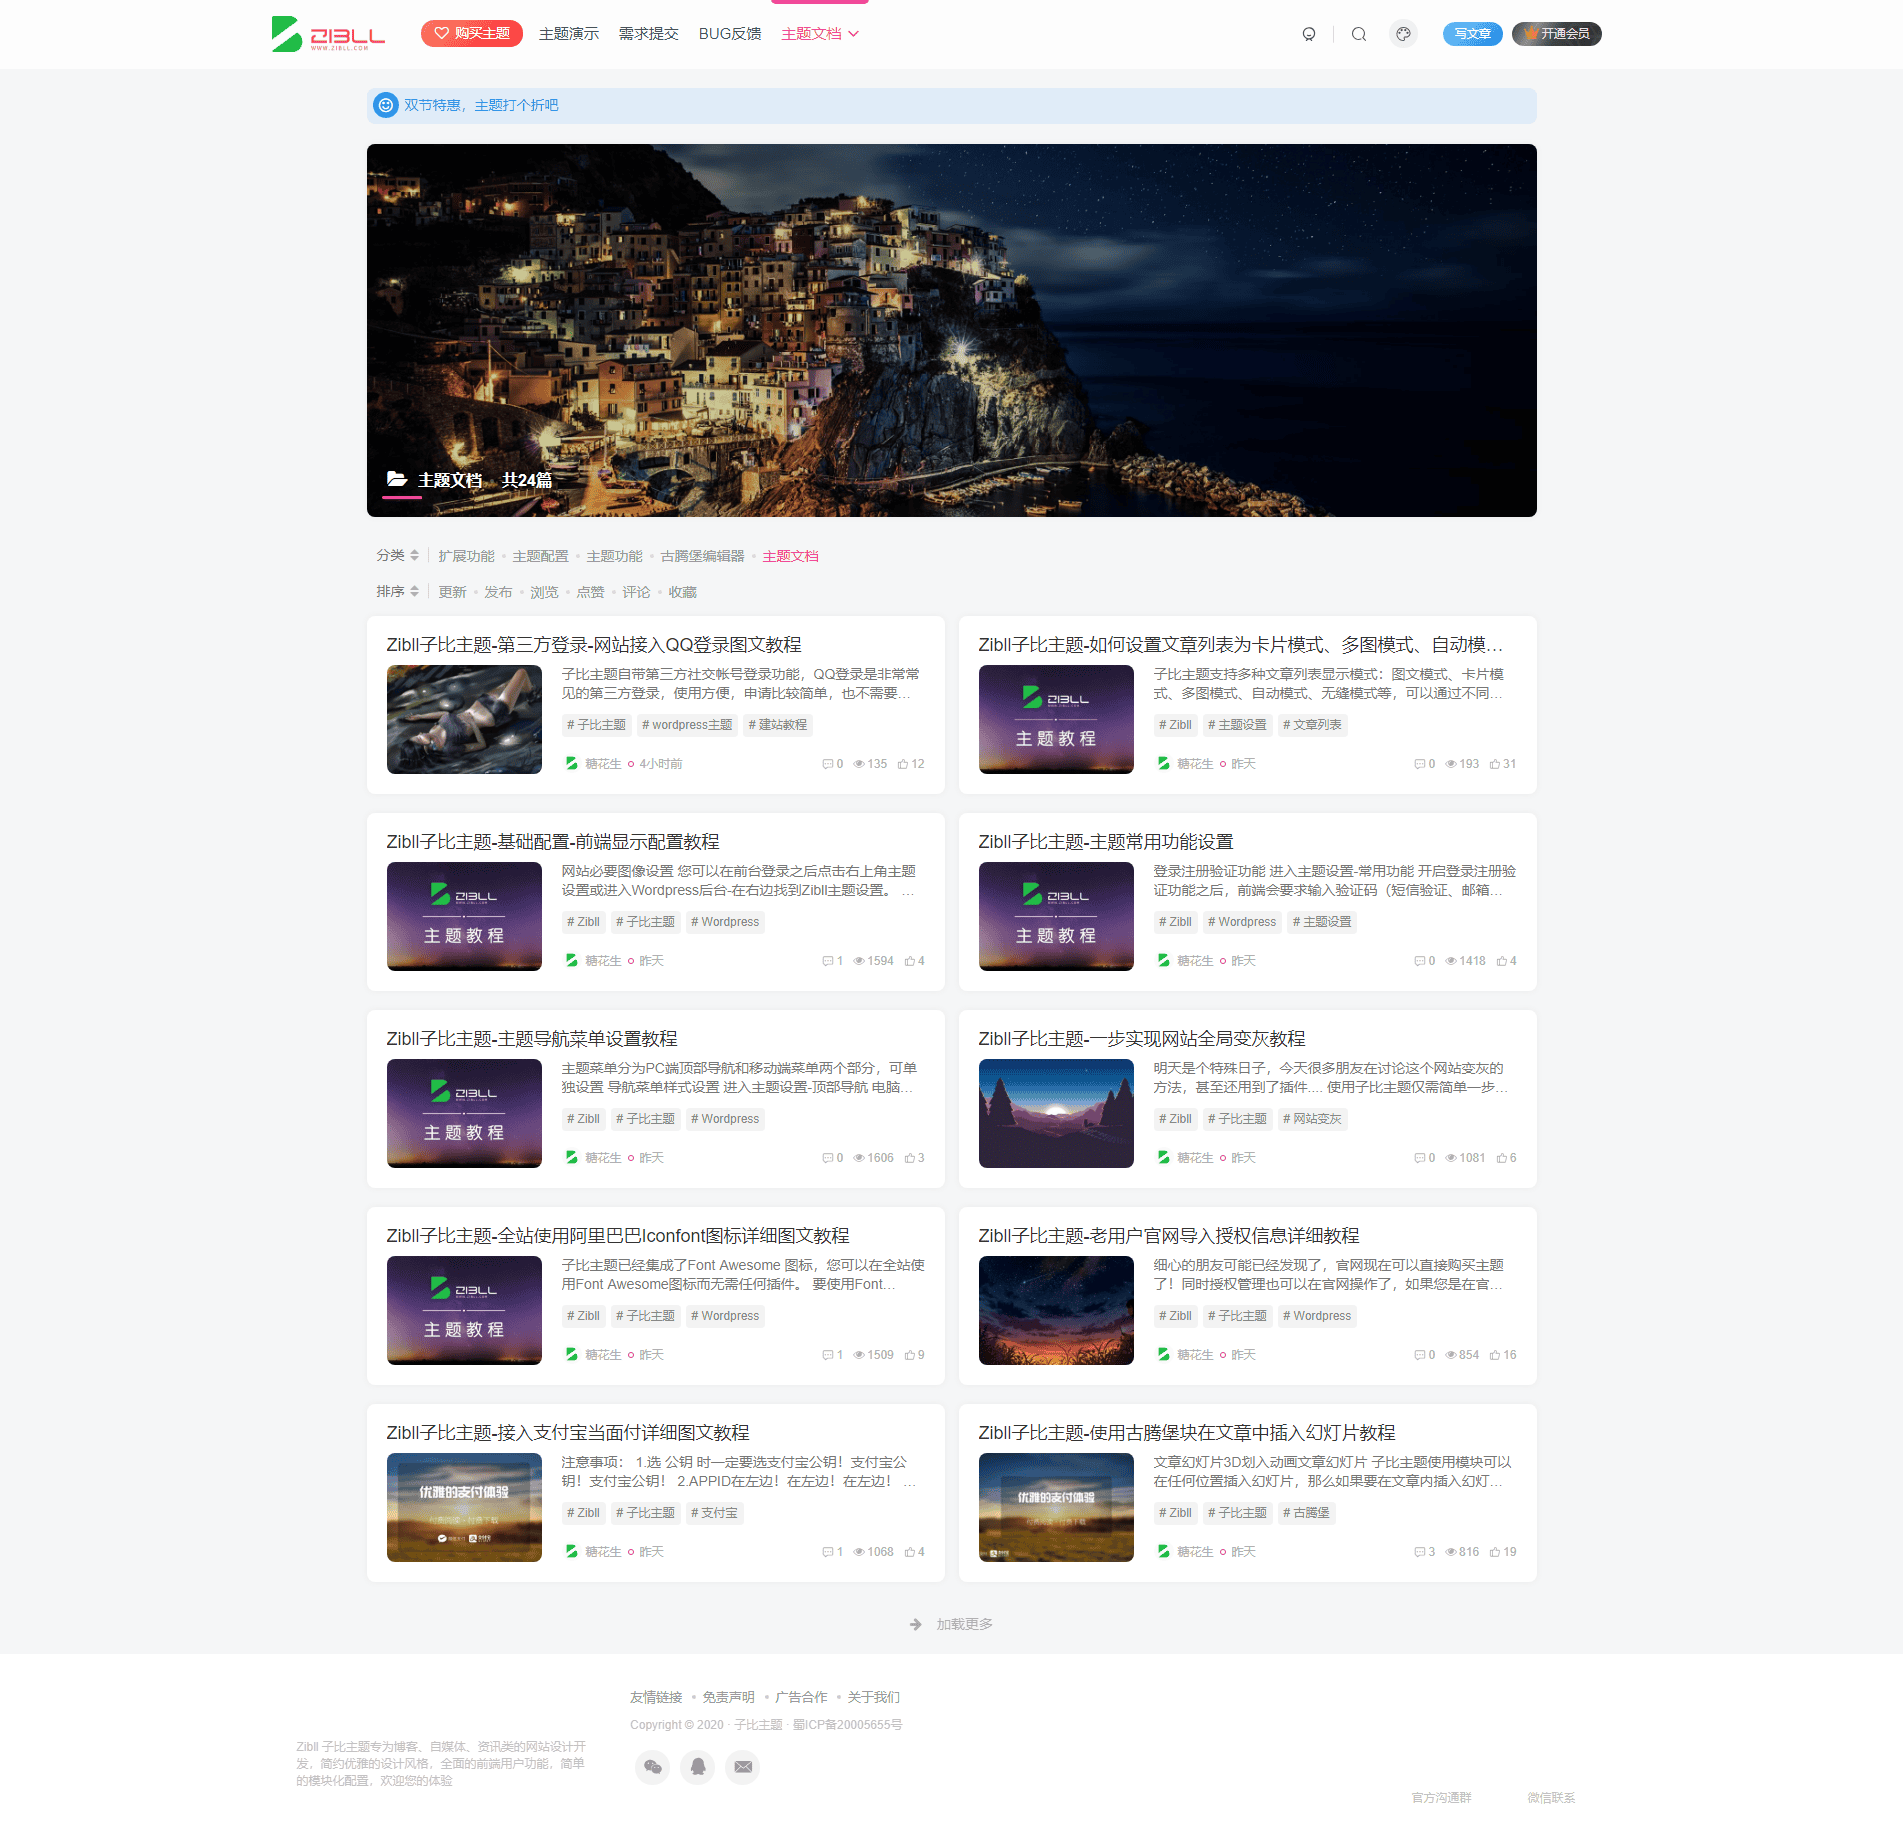The height and width of the screenshot is (1842, 1903).
Task: Select the 古腾堡编辑器 category tab
Action: click(702, 556)
